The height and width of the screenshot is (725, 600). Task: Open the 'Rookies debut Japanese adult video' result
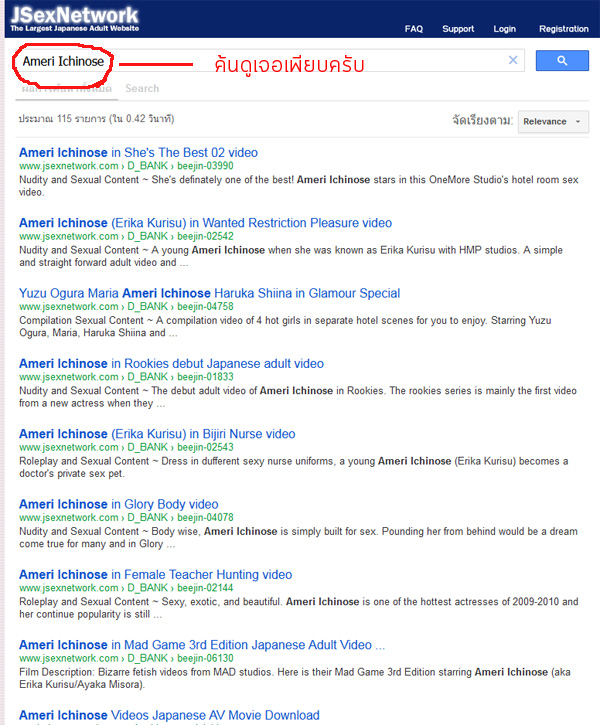[171, 363]
